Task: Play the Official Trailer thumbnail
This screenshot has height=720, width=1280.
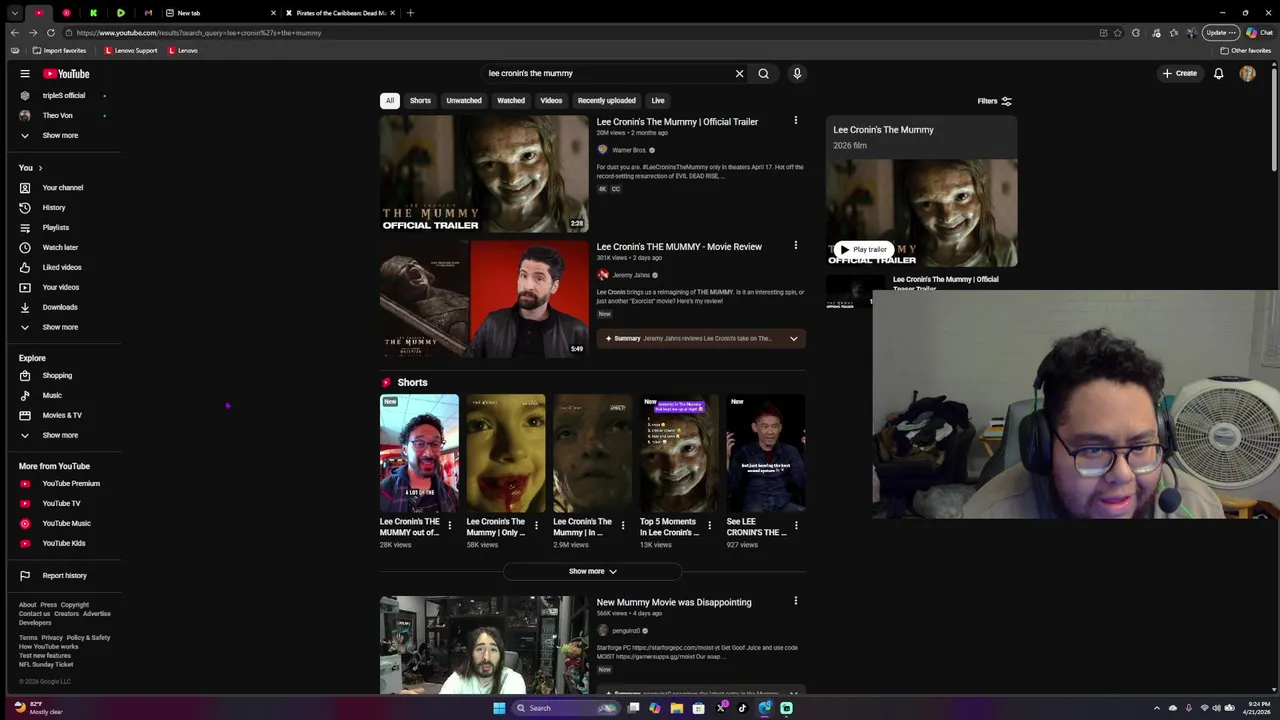Action: click(x=484, y=174)
